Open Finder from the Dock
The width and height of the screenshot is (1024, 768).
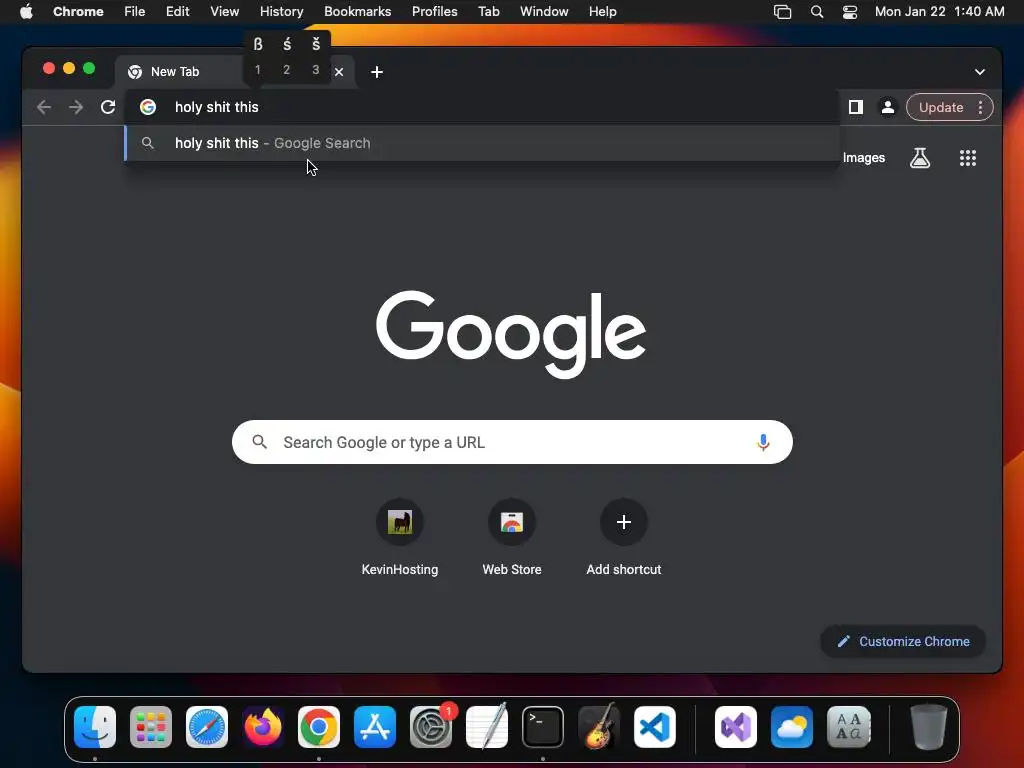coord(95,727)
